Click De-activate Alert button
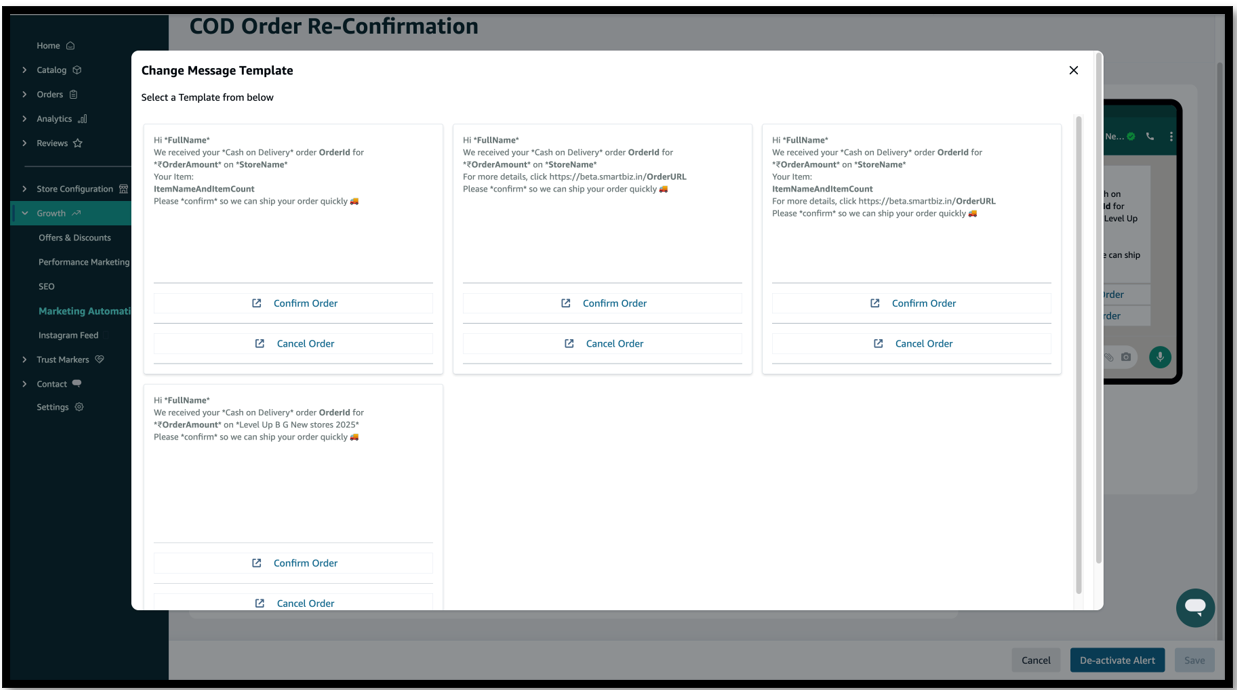The image size is (1237, 690). tap(1117, 660)
